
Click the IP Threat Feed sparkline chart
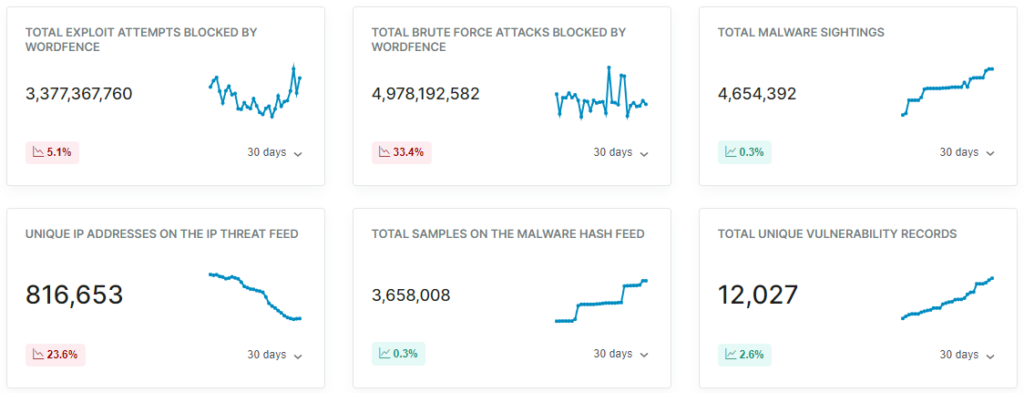coord(255,296)
